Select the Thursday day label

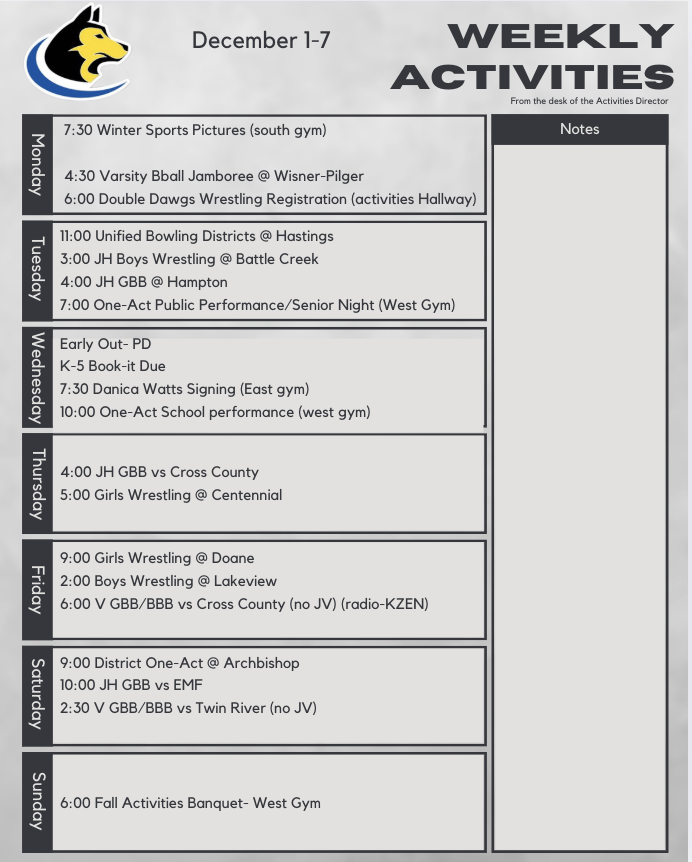[x=37, y=483]
